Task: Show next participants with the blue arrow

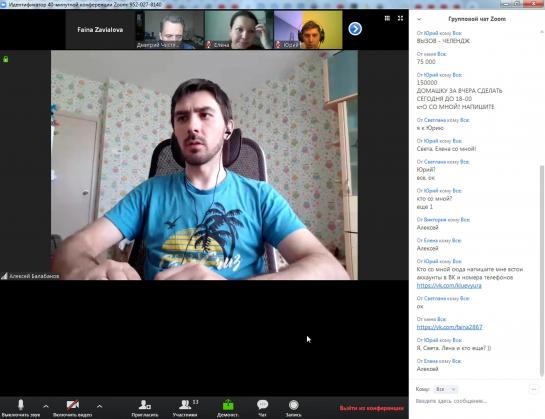Action: pos(355,29)
